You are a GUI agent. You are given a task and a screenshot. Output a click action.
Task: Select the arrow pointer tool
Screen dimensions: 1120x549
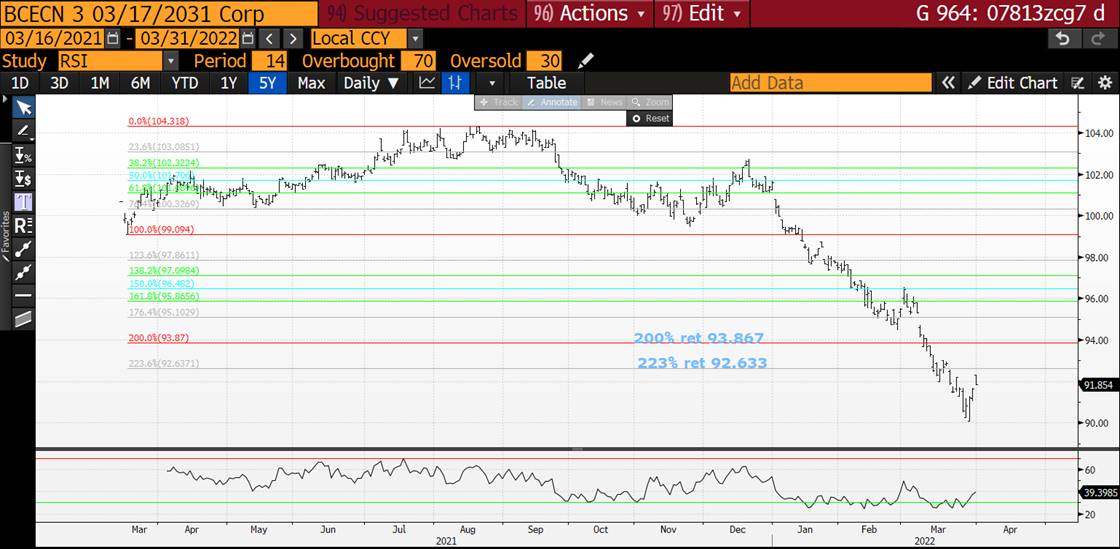[x=24, y=108]
